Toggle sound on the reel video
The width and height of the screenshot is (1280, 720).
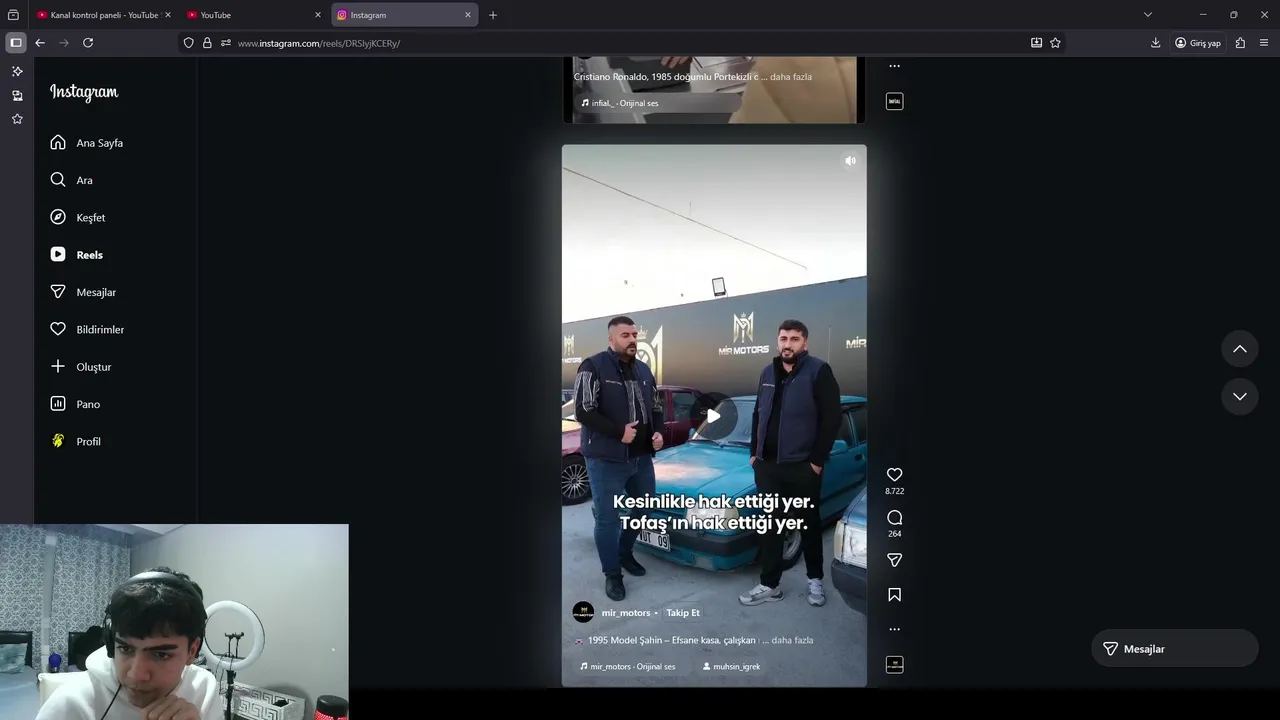[x=850, y=161]
